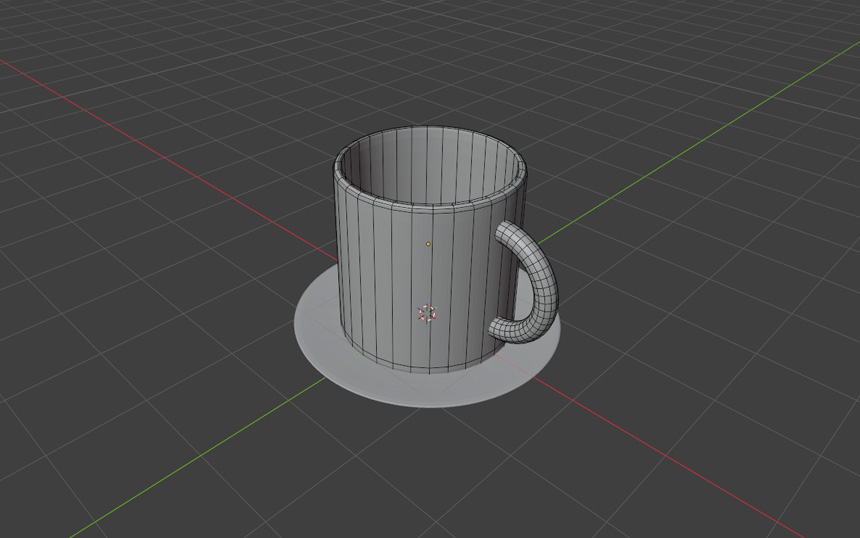Select the inner wall of the mug
860x538 pixels.
point(429,165)
